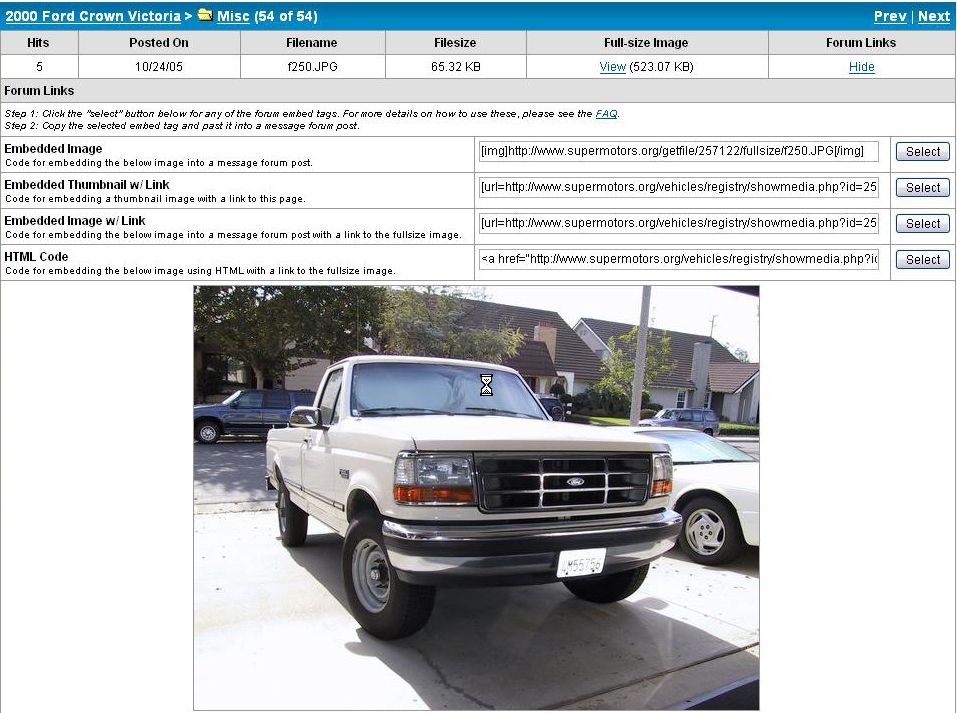Click the Full-size Image column header
957x713 pixels.
click(x=646, y=43)
